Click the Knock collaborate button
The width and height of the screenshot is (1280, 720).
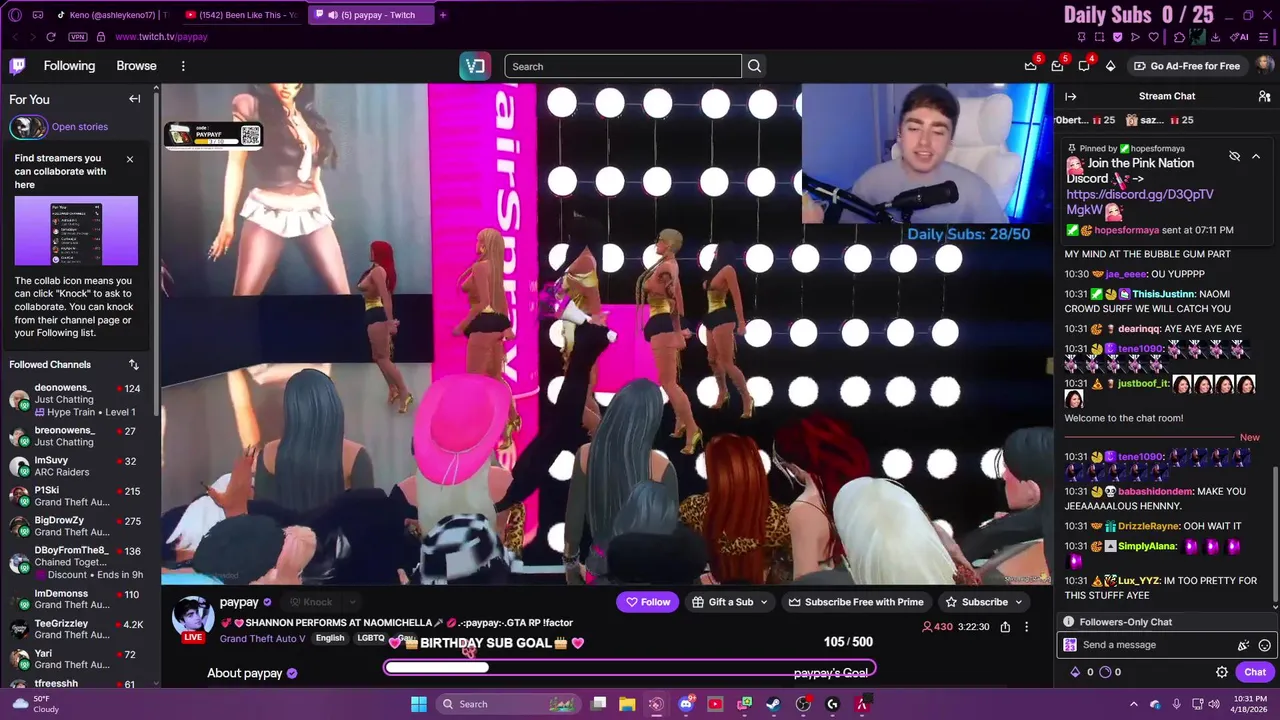[x=311, y=602]
